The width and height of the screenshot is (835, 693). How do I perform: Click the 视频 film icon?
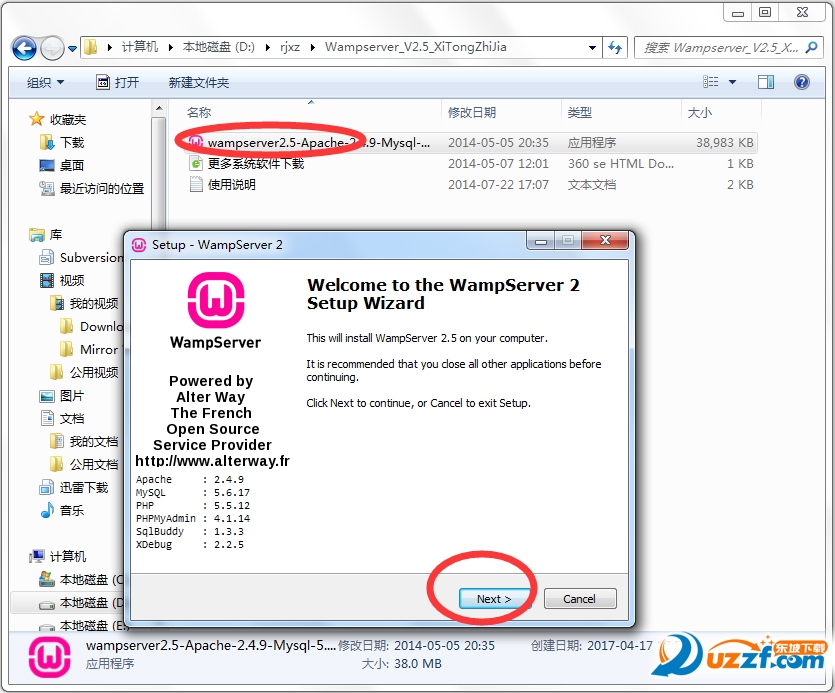47,280
